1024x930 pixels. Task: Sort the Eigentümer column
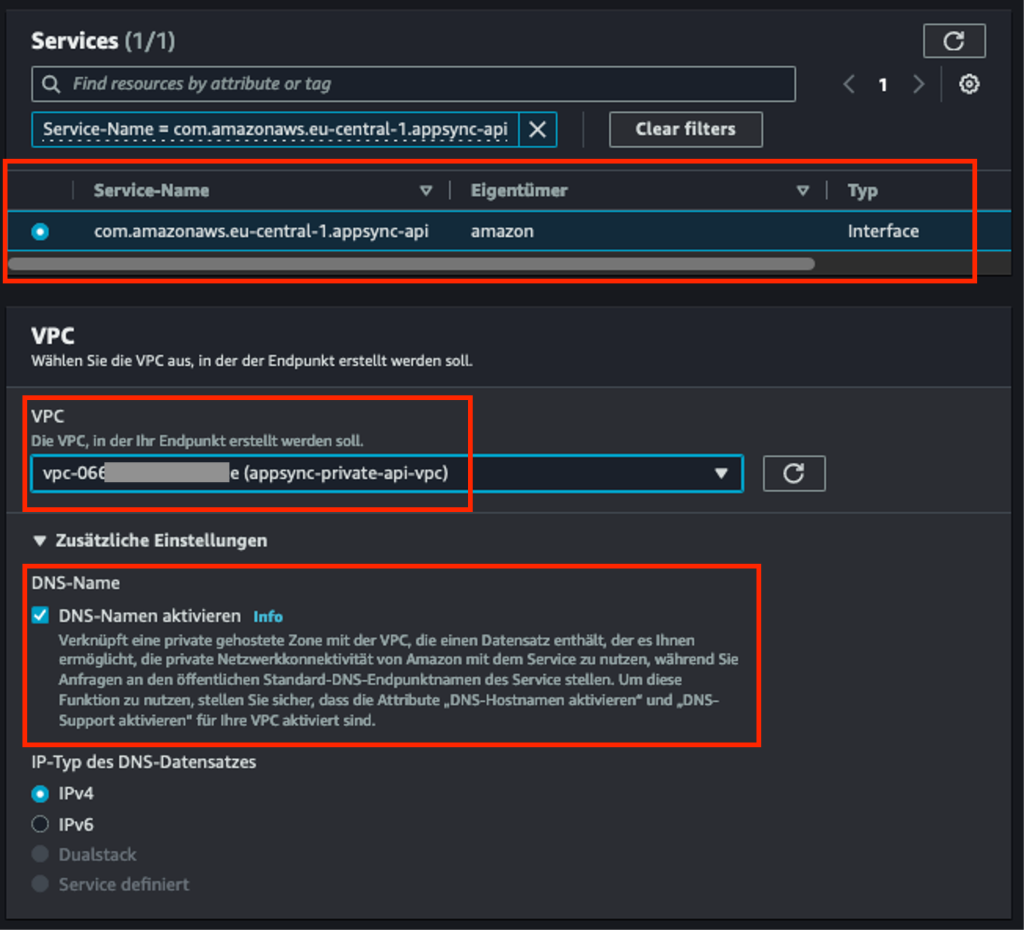(804, 190)
